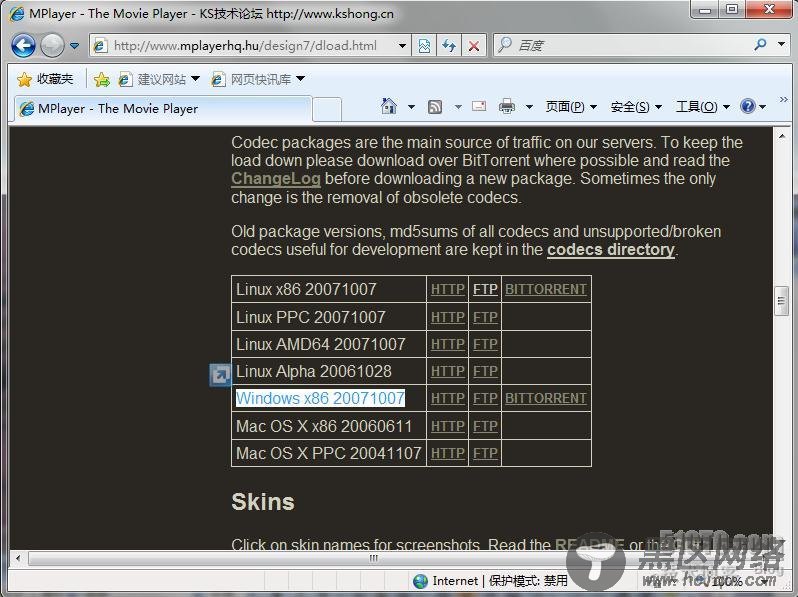Click the highlighted Windows x86 20071007 text
This screenshot has height=597, width=798.
[320, 398]
